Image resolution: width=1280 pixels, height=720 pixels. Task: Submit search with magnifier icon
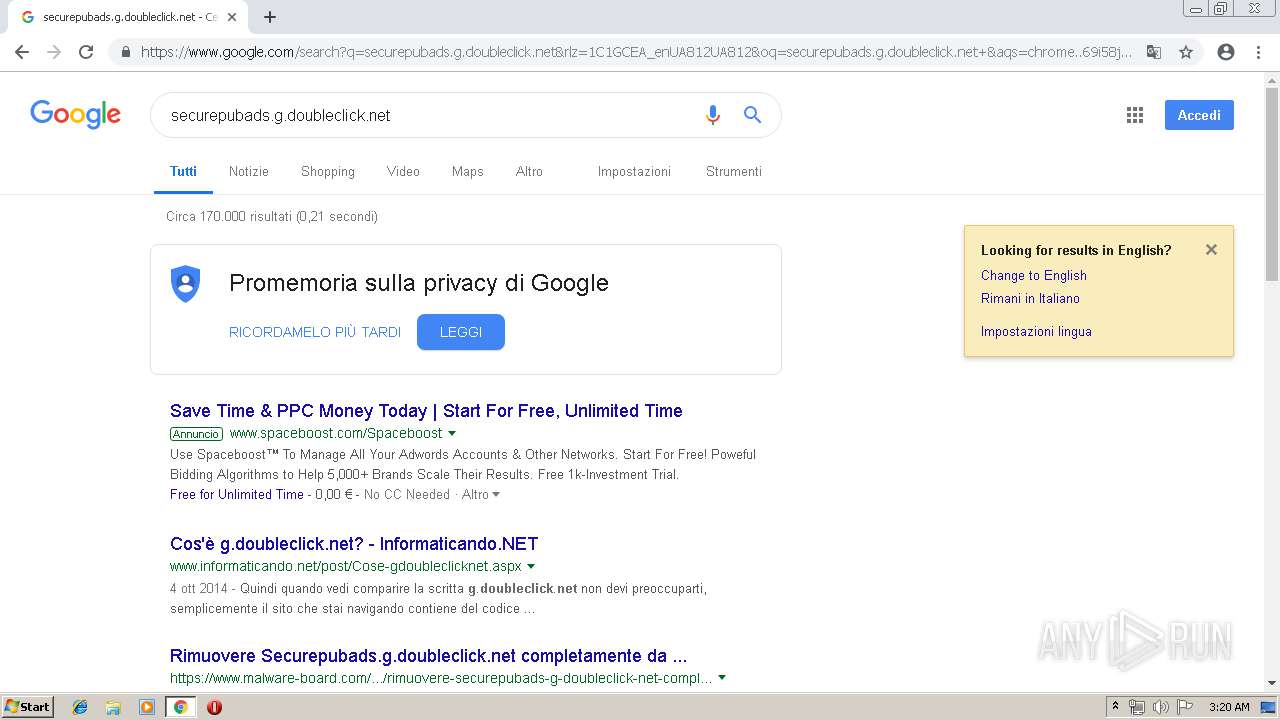click(x=753, y=115)
